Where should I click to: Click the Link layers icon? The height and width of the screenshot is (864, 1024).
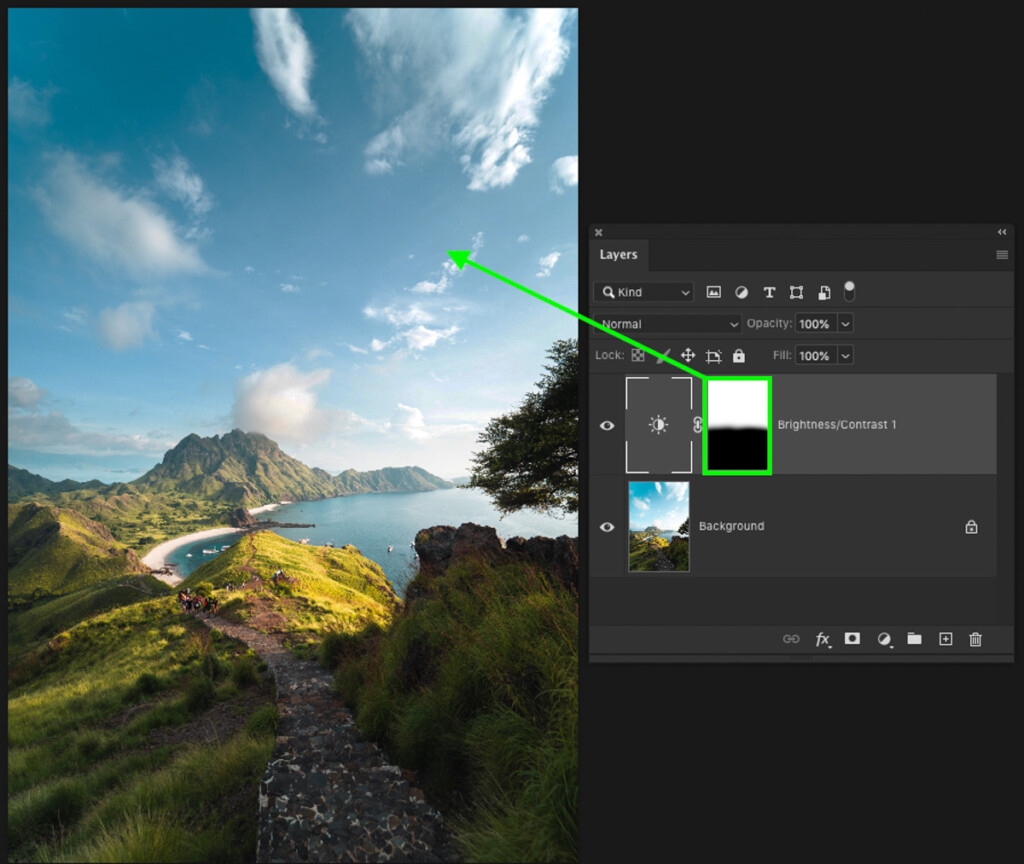pos(791,639)
